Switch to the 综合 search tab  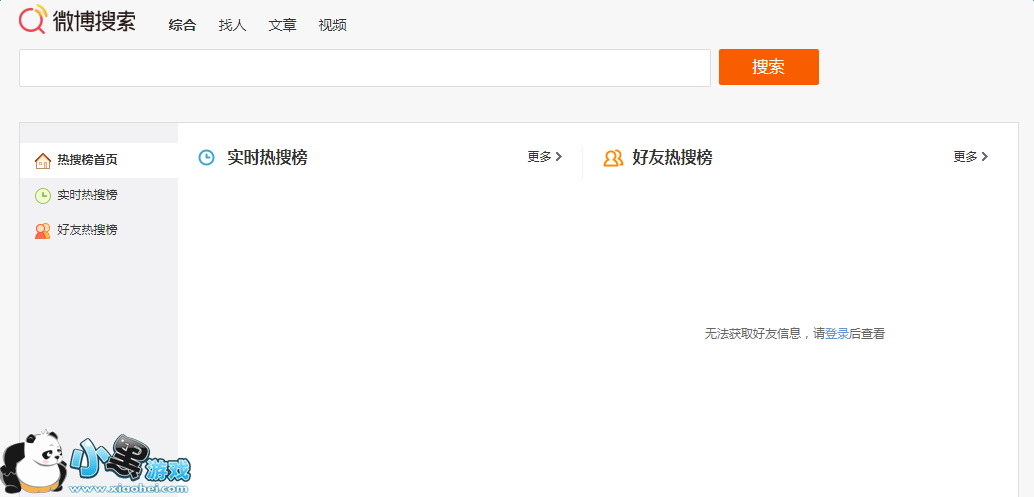point(183,25)
